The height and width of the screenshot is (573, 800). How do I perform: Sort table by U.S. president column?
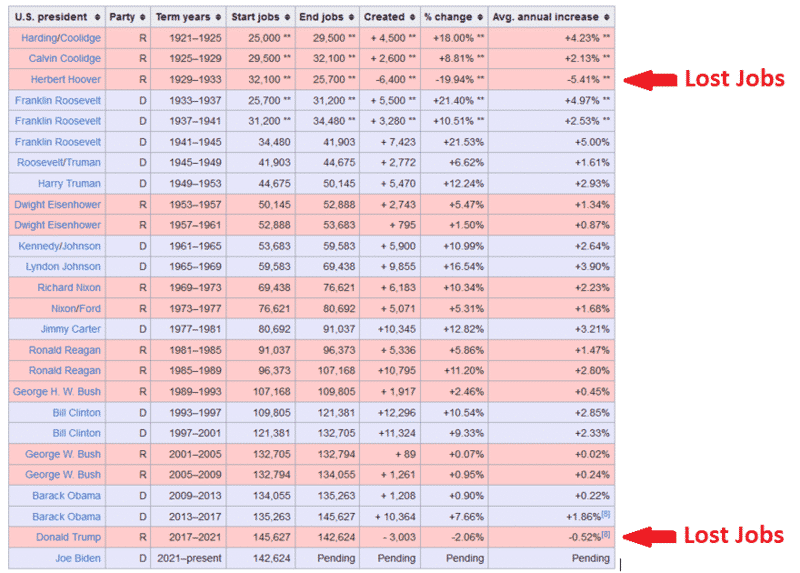pos(96,17)
